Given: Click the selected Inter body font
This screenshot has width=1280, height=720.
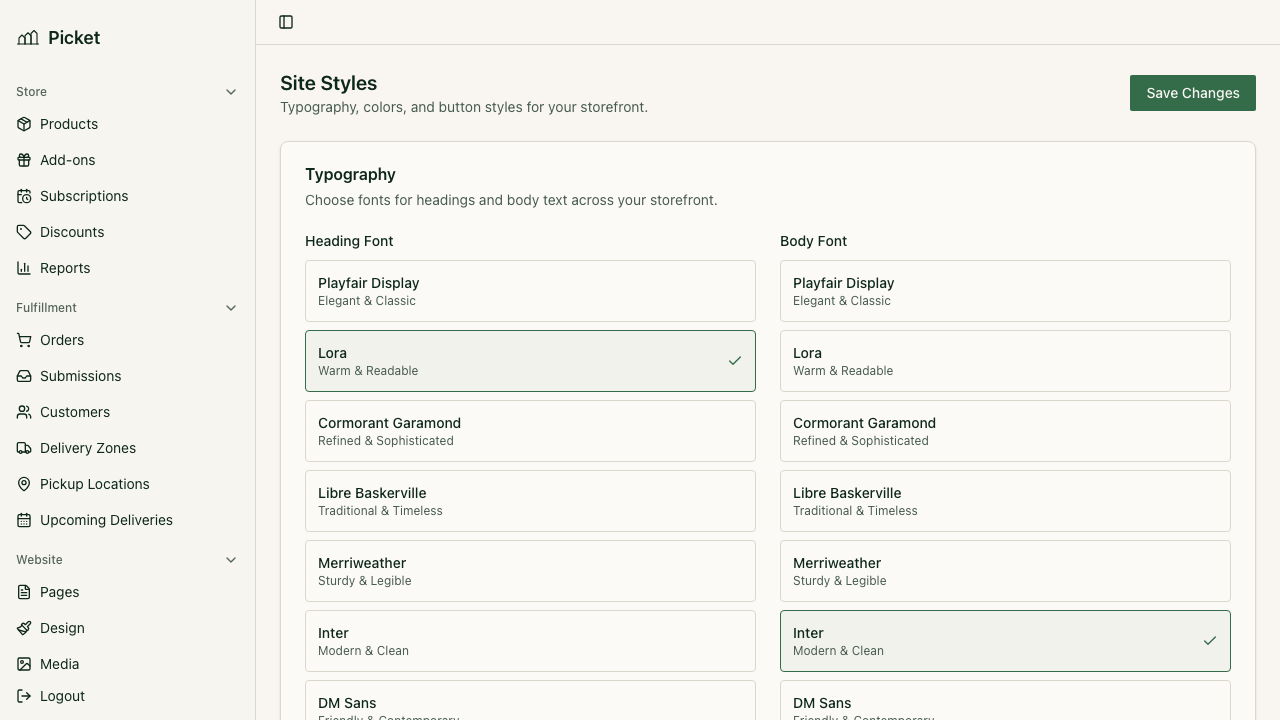Looking at the screenshot, I should (x=1005, y=641).
